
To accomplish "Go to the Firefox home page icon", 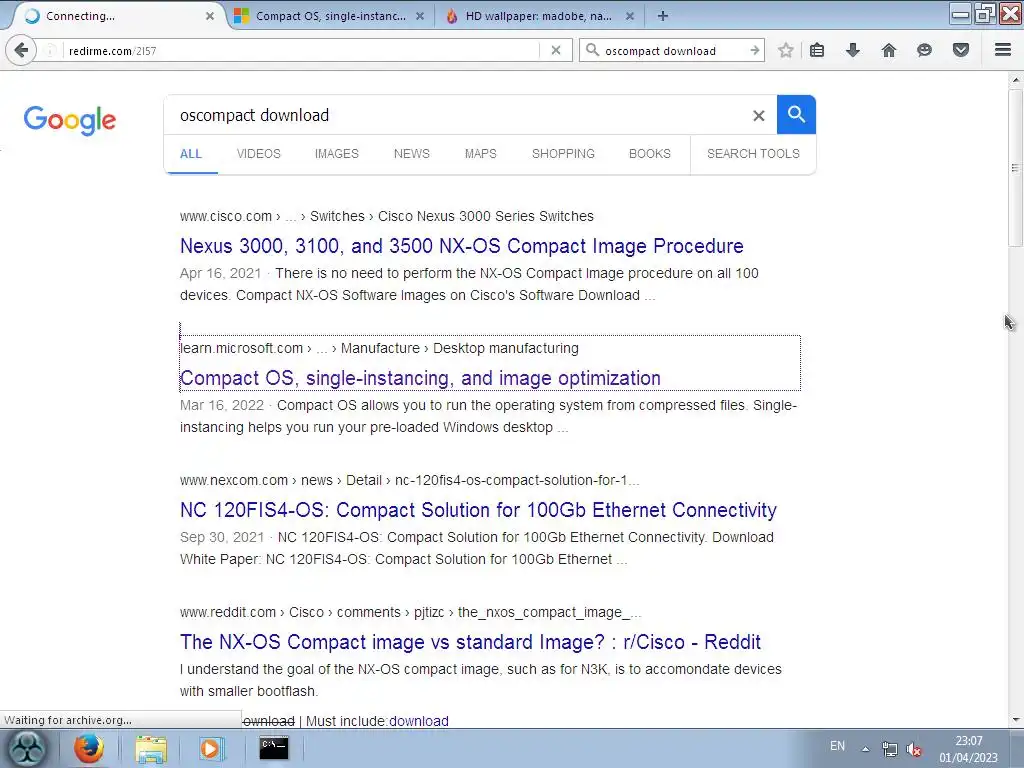I will 889,50.
